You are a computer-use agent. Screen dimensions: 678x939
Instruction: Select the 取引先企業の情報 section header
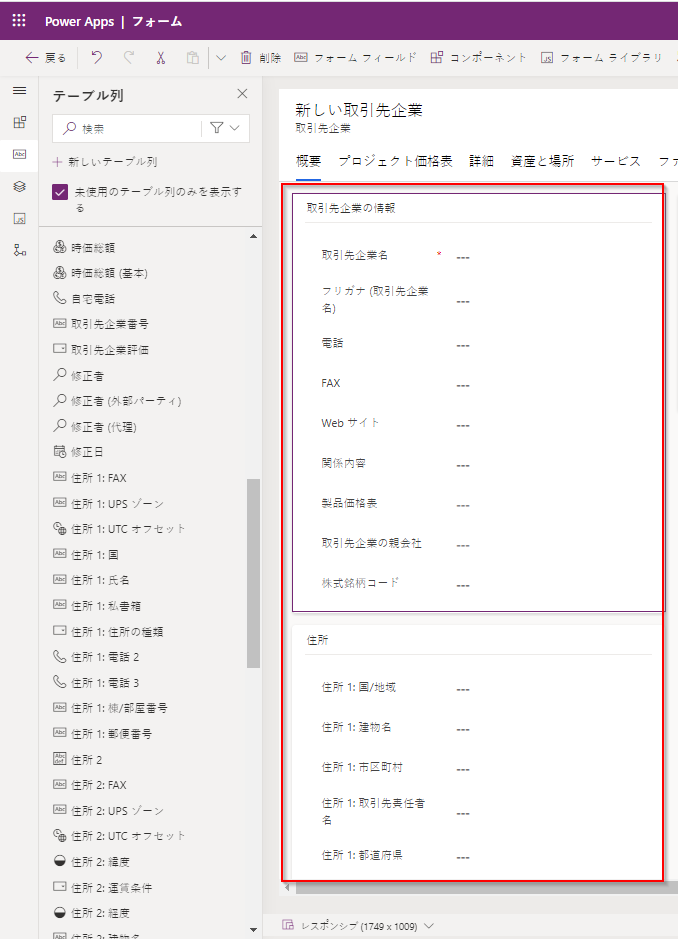pyautogui.click(x=351, y=208)
